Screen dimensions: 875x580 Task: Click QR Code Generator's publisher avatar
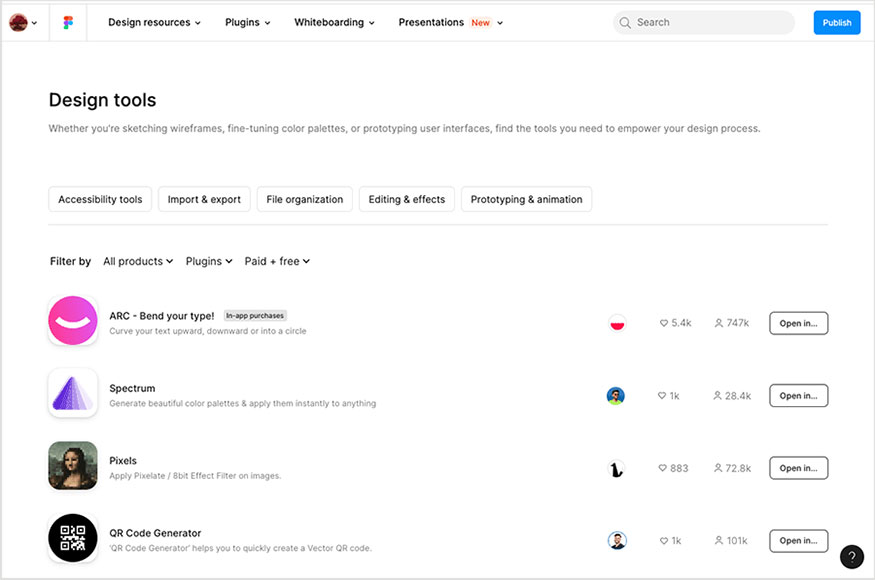tap(617, 540)
